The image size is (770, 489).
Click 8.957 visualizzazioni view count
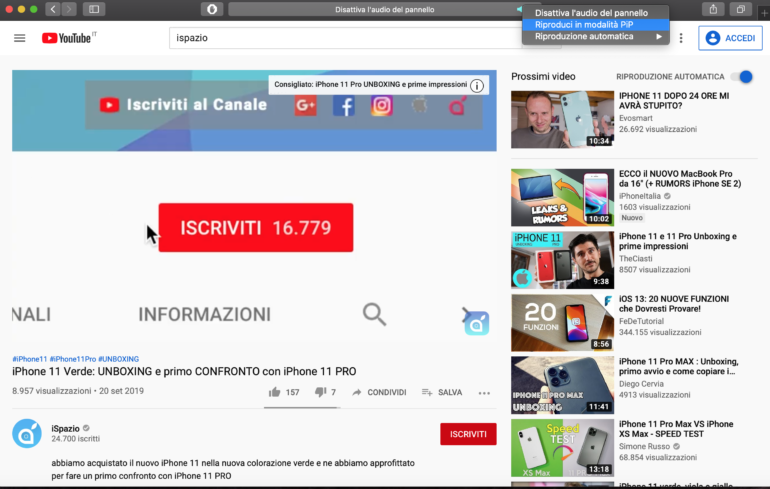tap(52, 391)
